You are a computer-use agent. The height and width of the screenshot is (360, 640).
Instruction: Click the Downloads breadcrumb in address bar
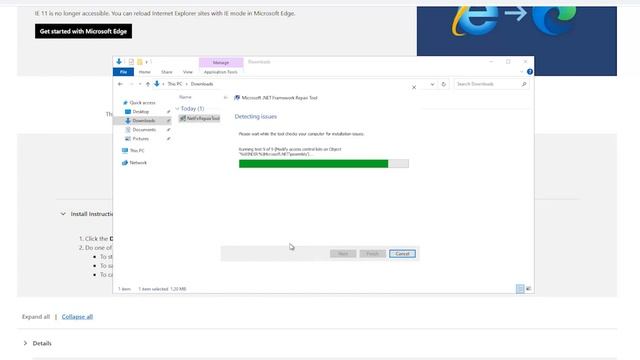pyautogui.click(x=202, y=84)
